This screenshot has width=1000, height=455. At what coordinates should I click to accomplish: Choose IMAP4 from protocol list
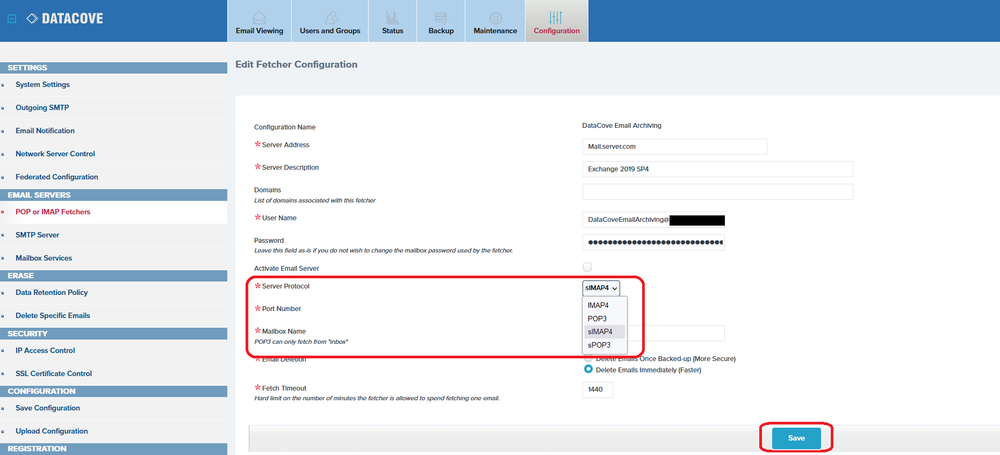click(x=605, y=305)
